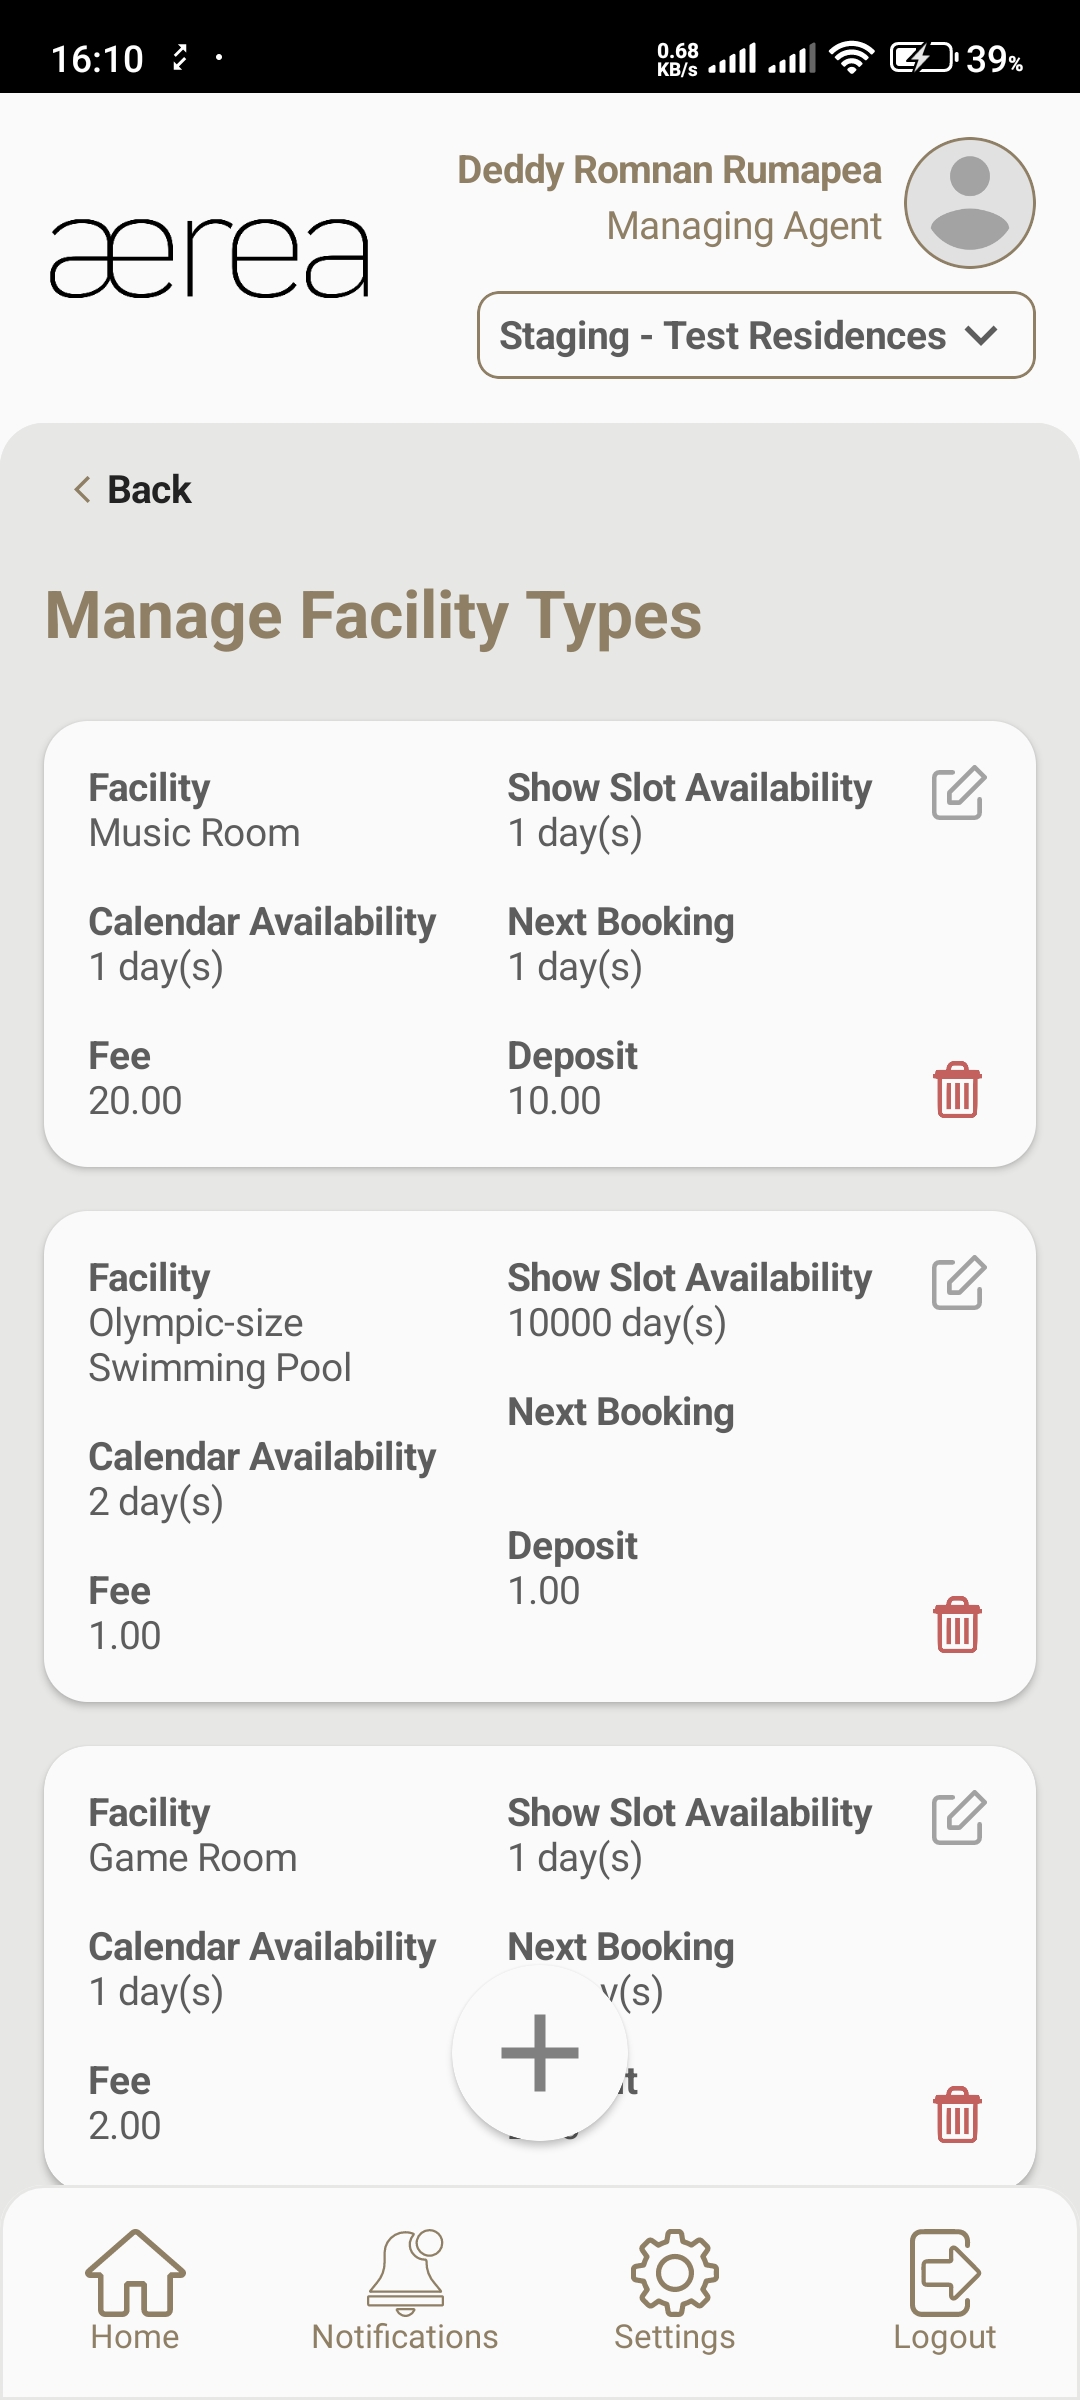Delete the Music Room facility
Viewport: 1080px width, 2400px height.
(x=957, y=1090)
